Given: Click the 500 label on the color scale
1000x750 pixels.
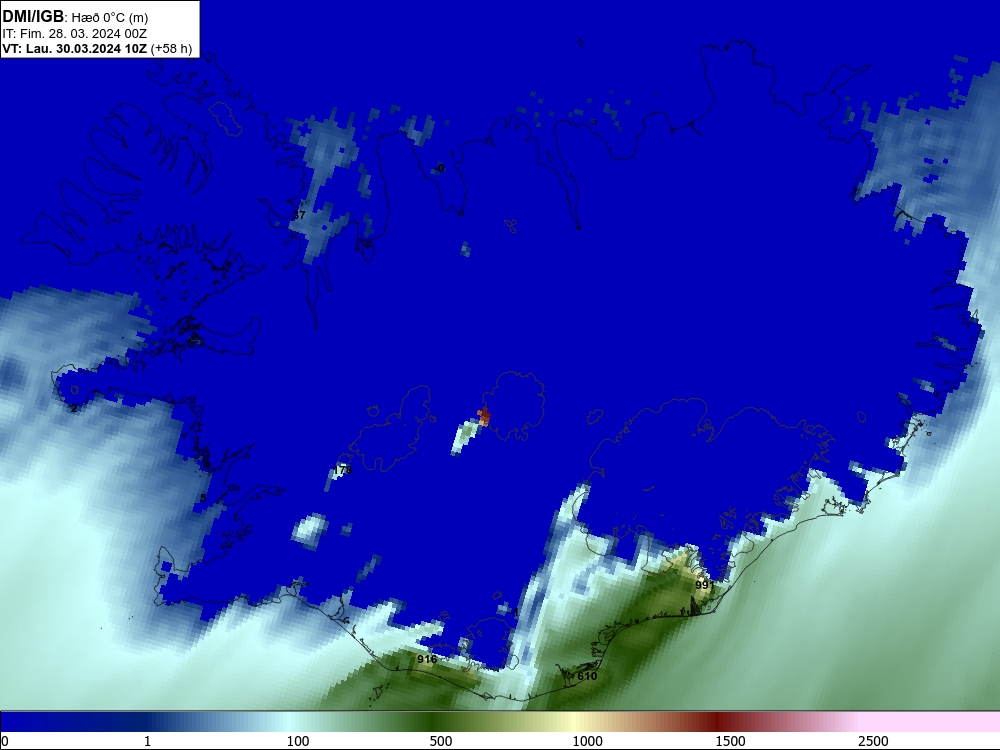Looking at the screenshot, I should tap(441, 741).
